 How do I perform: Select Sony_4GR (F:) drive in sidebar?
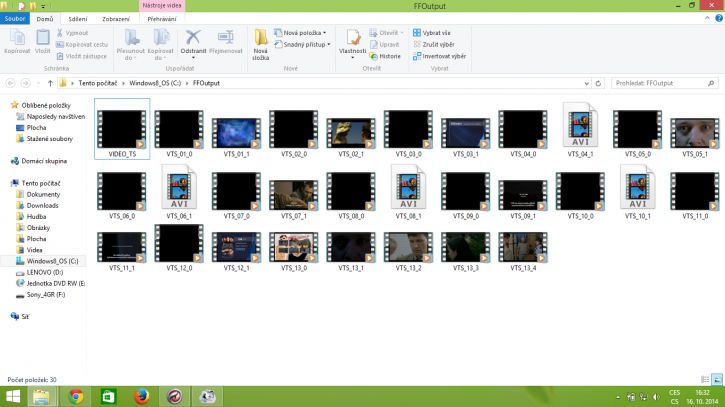45,295
